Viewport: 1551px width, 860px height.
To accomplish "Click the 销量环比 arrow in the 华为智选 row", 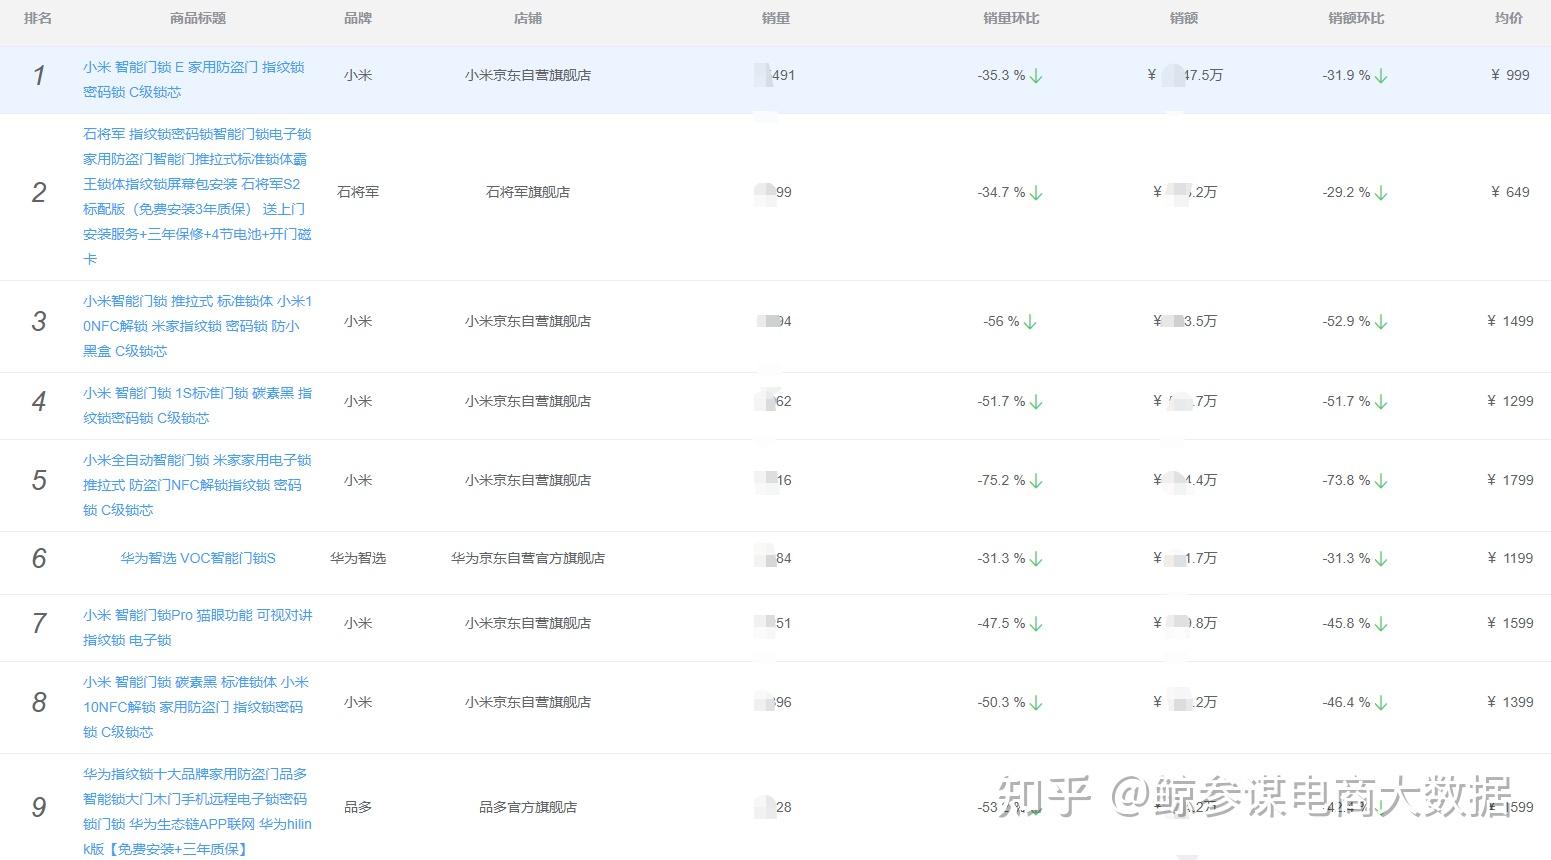I will (x=1036, y=559).
